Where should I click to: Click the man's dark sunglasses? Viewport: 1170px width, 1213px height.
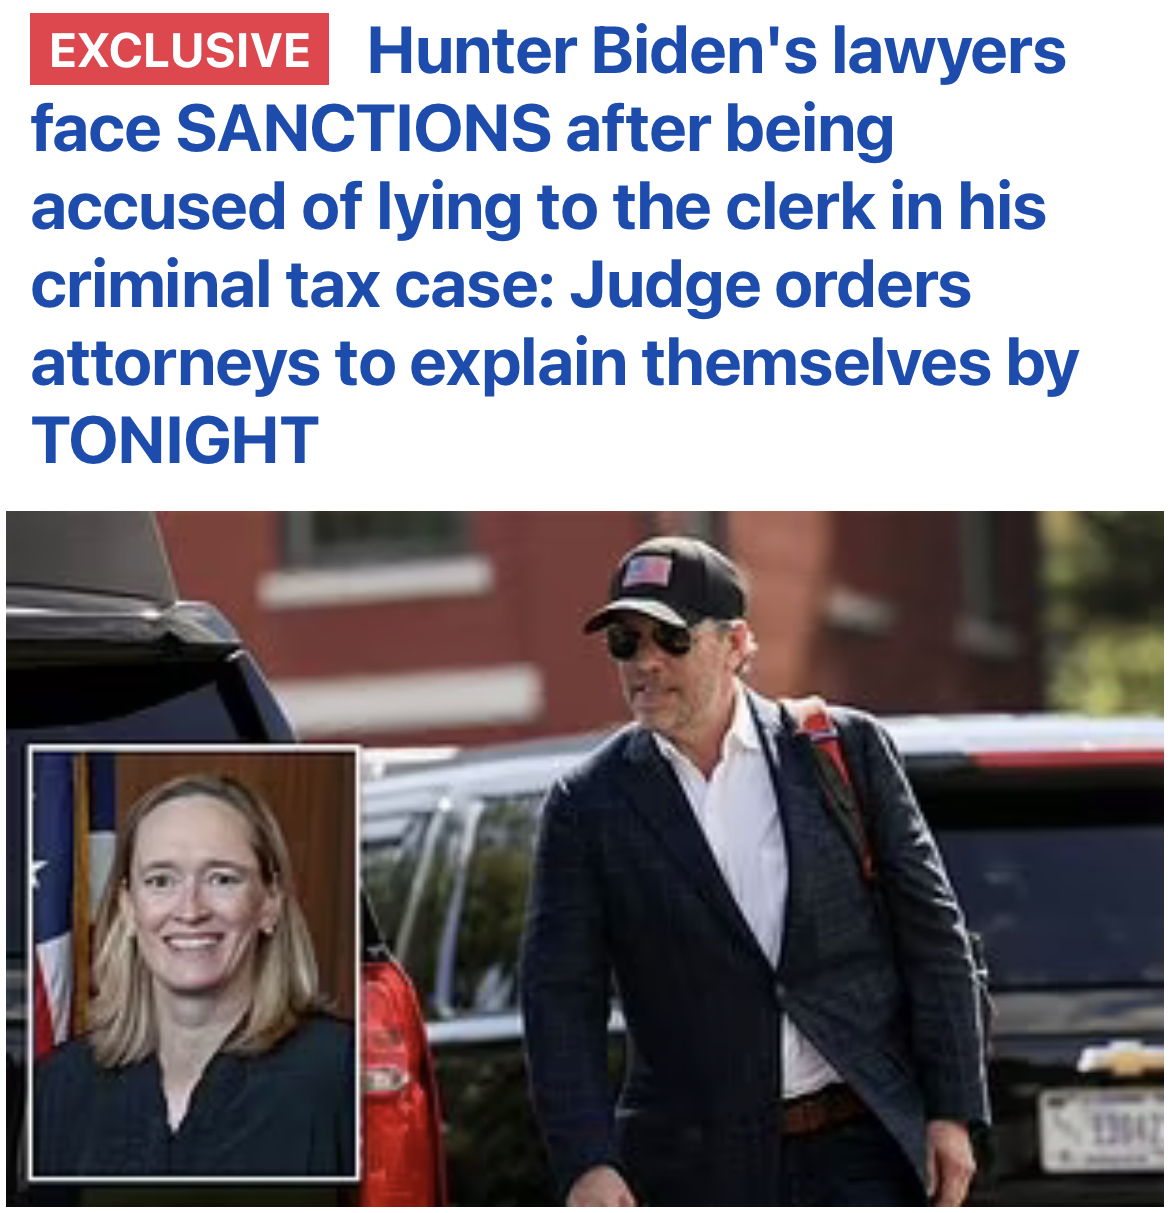650,639
